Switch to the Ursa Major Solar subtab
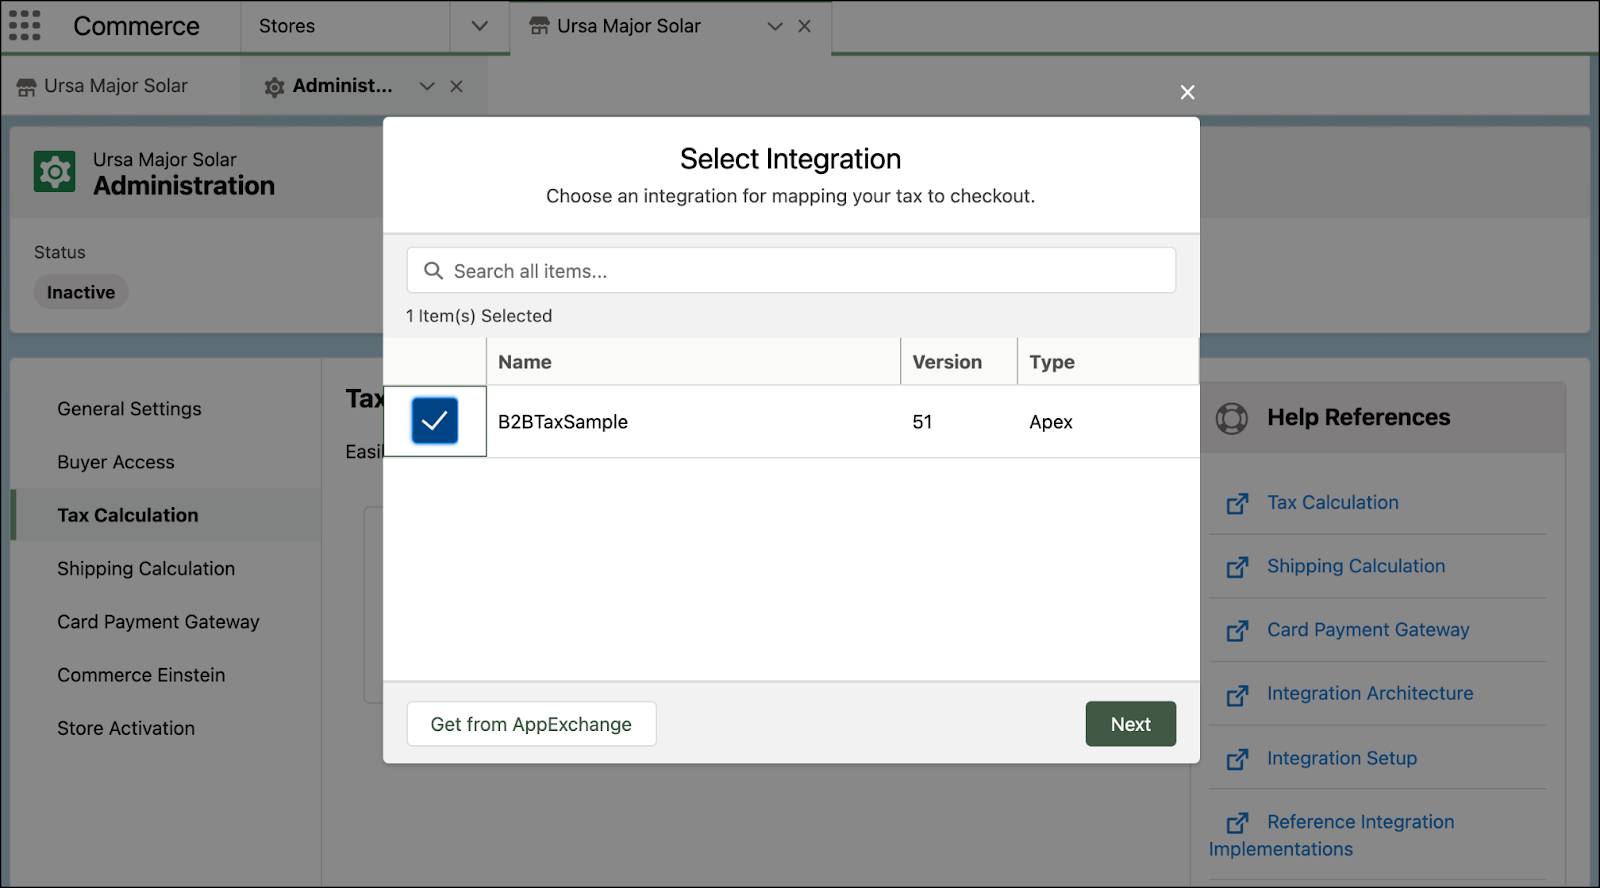 pos(116,86)
